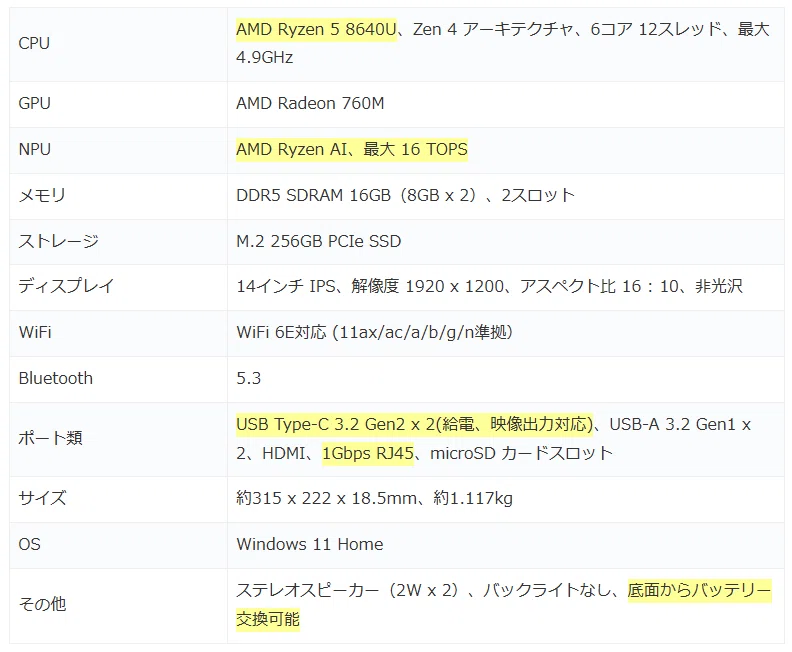
Task: Click Windows 11 Home value
Action: [310, 544]
